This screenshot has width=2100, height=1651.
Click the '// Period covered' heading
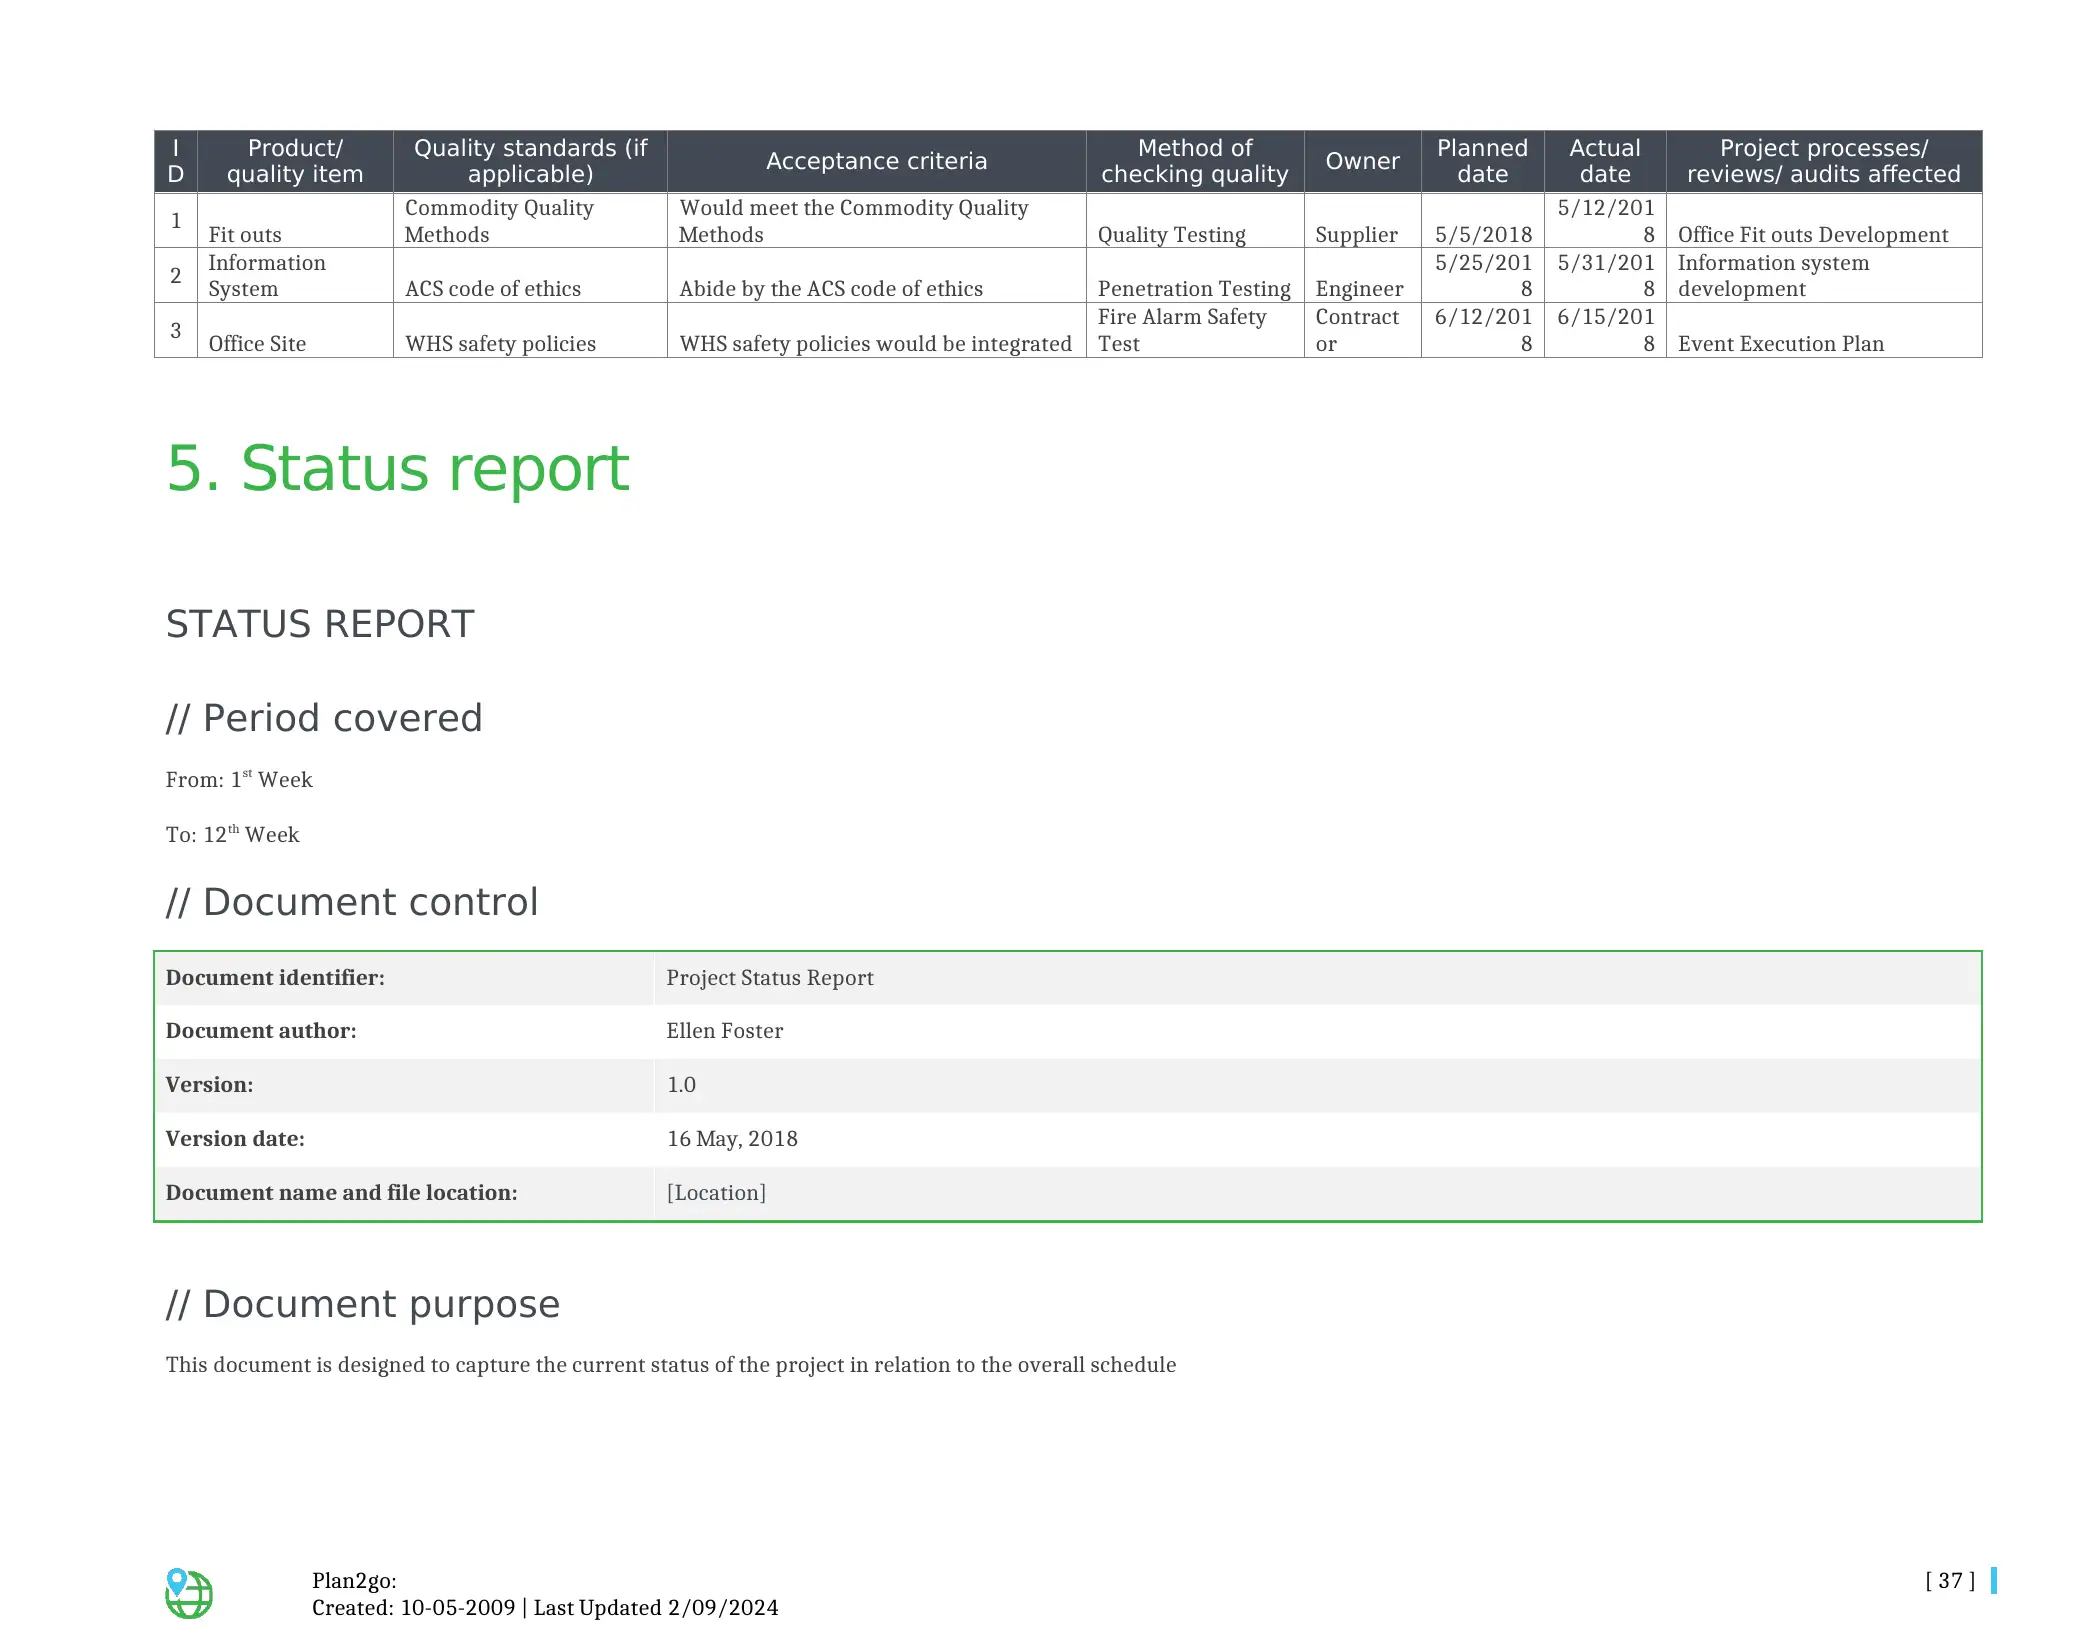coord(324,718)
